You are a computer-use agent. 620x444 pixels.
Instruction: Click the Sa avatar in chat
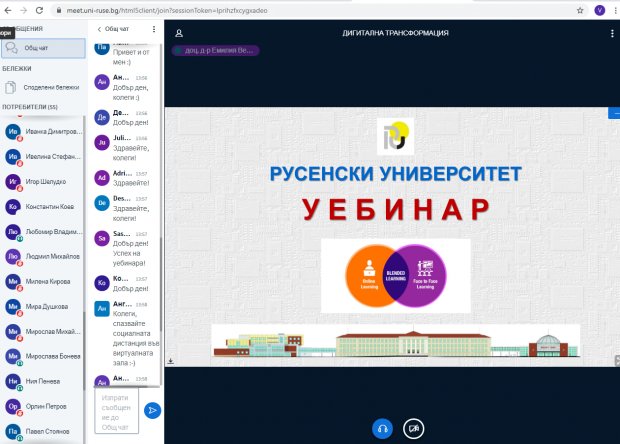click(102, 238)
